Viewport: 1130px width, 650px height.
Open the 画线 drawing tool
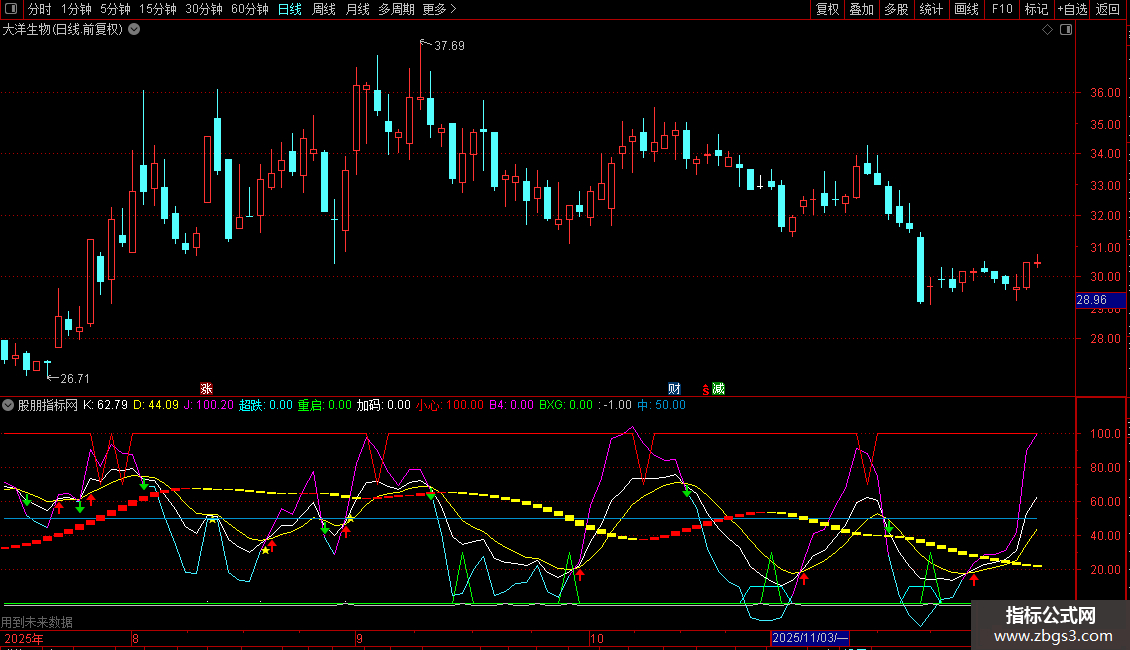point(967,10)
